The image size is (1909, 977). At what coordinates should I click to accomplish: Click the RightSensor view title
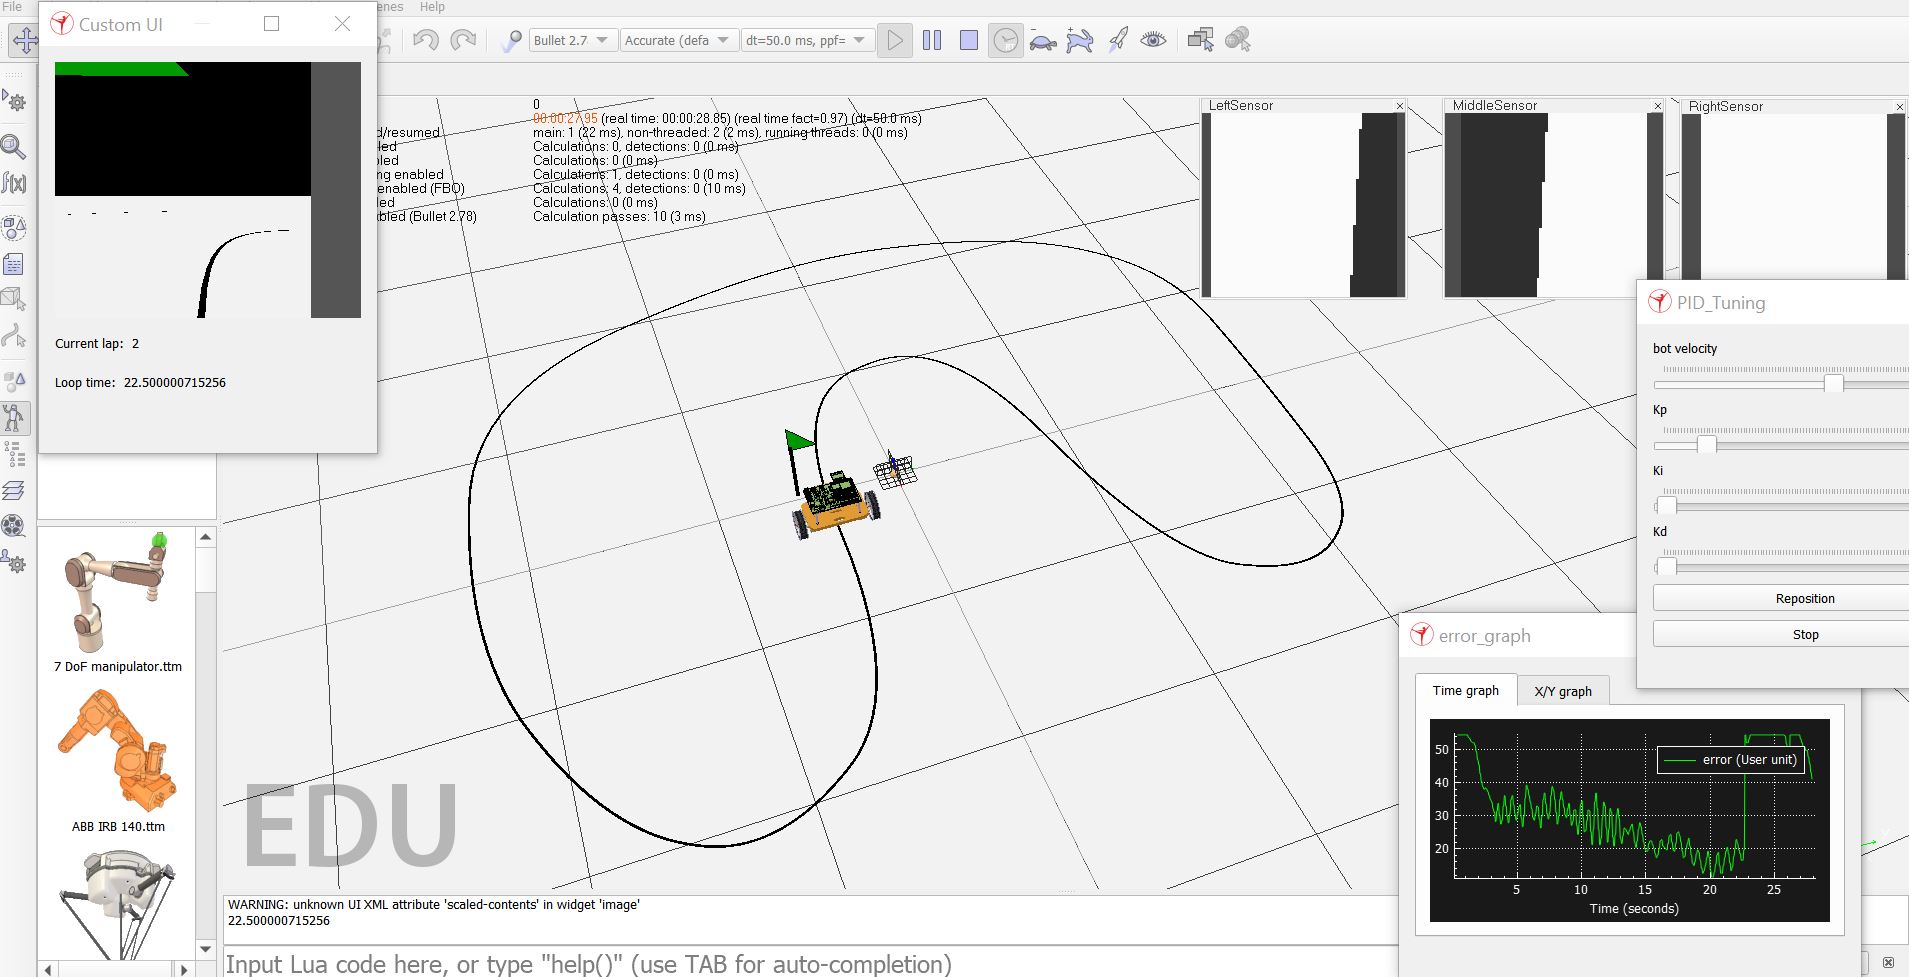(x=1726, y=106)
